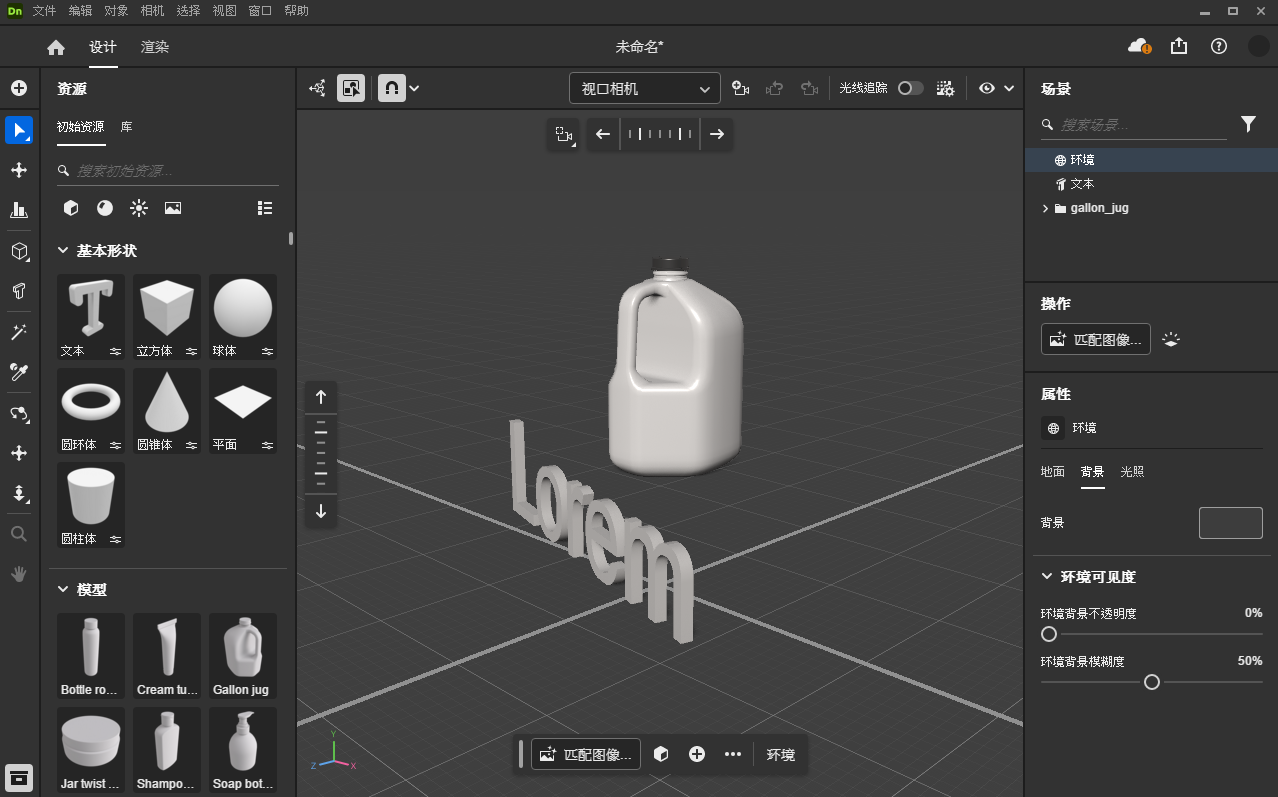Open the 光照 tab in properties

(x=1132, y=471)
